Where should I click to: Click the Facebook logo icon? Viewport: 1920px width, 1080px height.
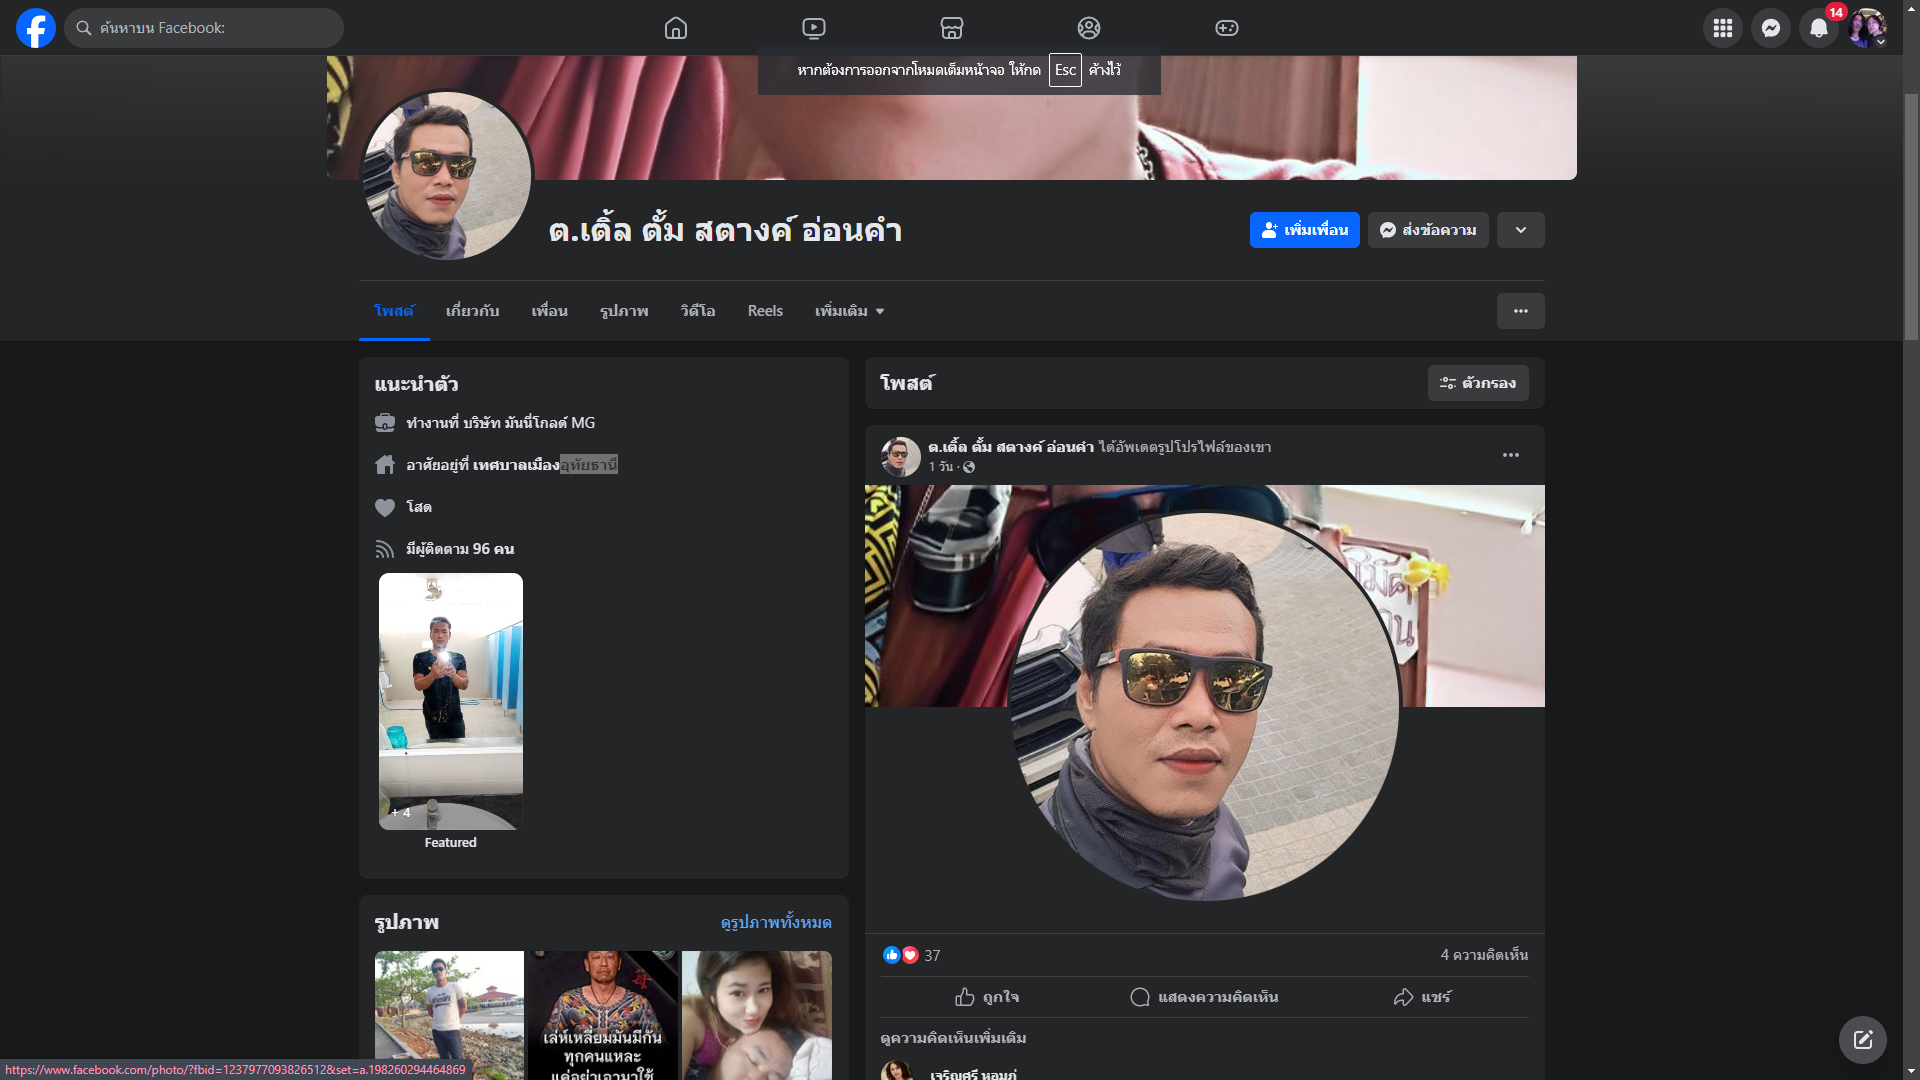click(x=36, y=28)
